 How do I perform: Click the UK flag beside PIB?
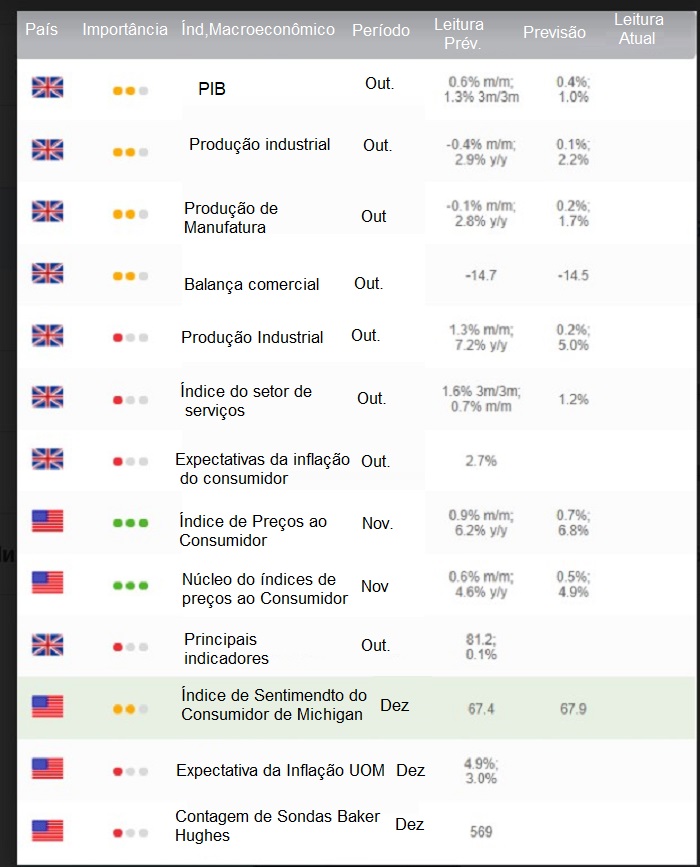48,87
